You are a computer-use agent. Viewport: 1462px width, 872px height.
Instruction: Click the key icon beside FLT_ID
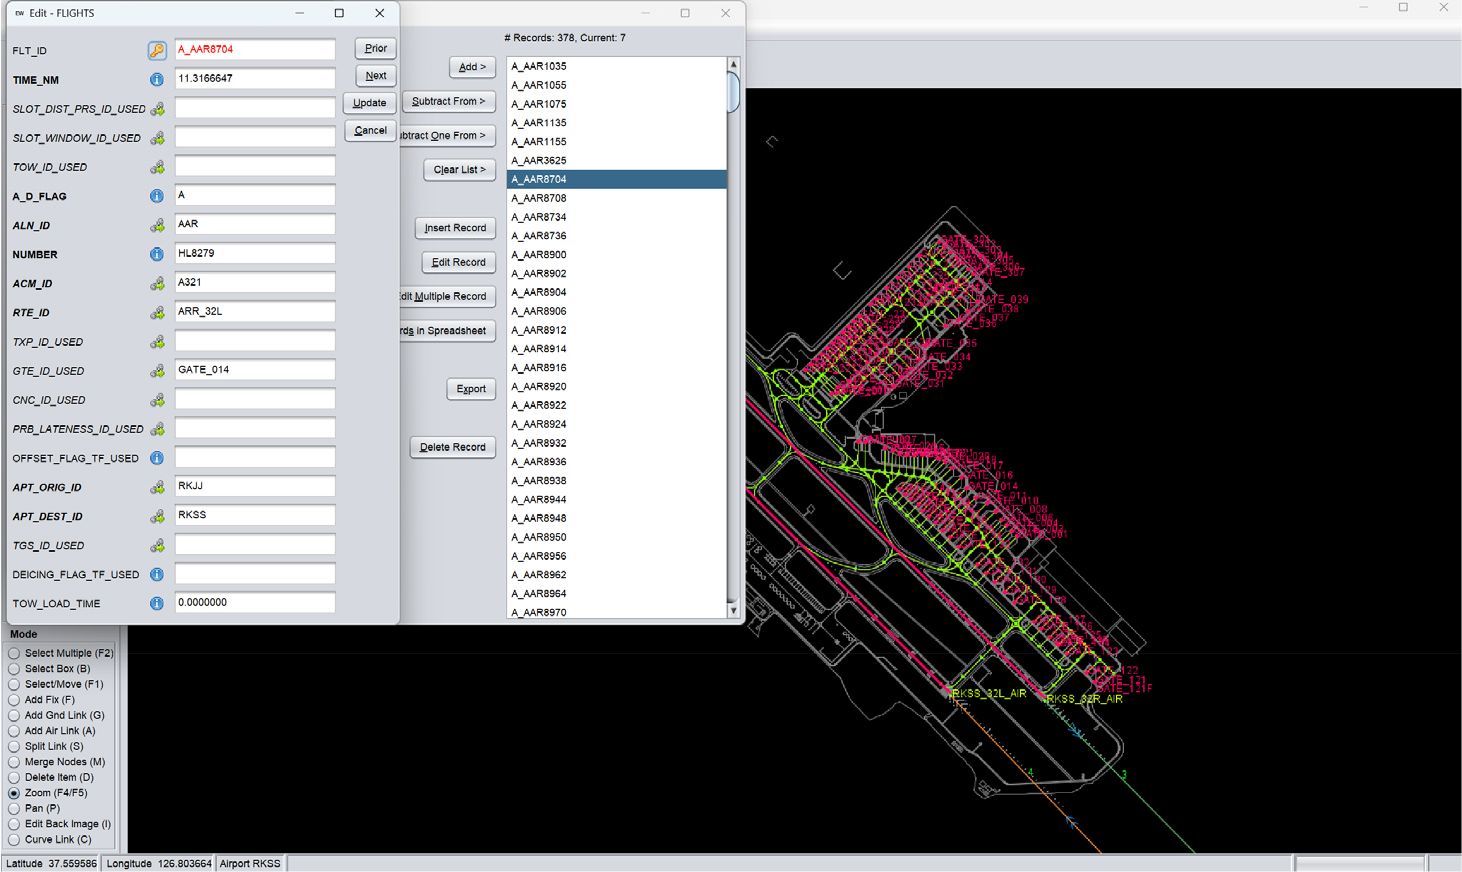click(157, 50)
